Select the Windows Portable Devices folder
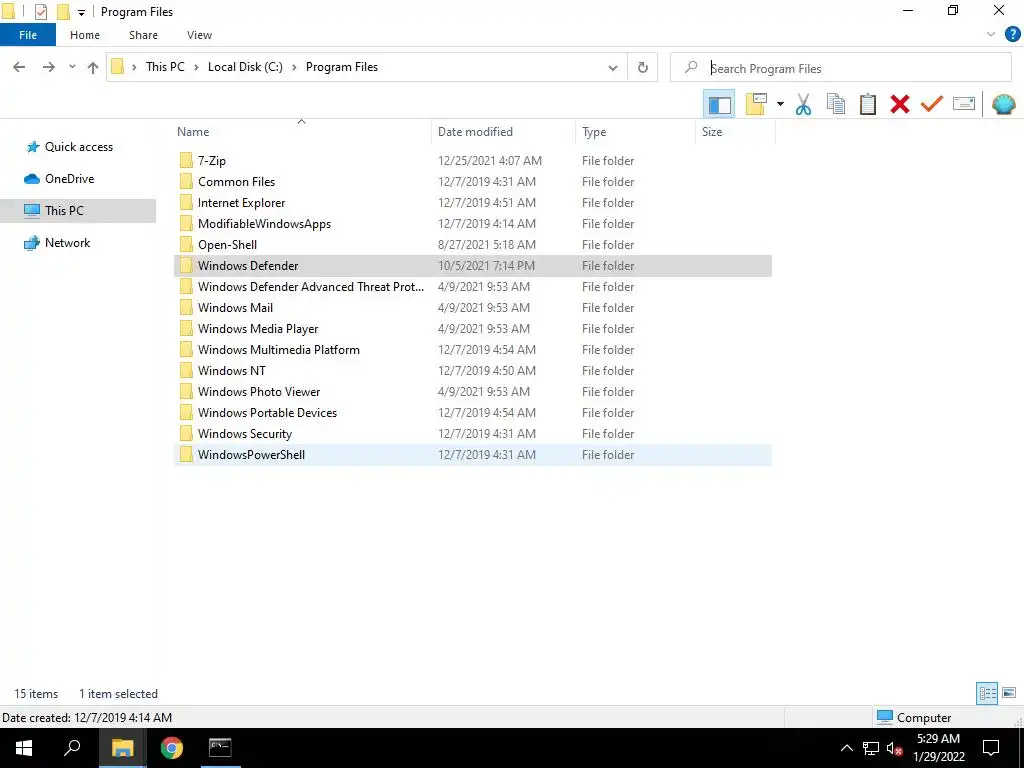This screenshot has height=768, width=1024. pos(473,413)
